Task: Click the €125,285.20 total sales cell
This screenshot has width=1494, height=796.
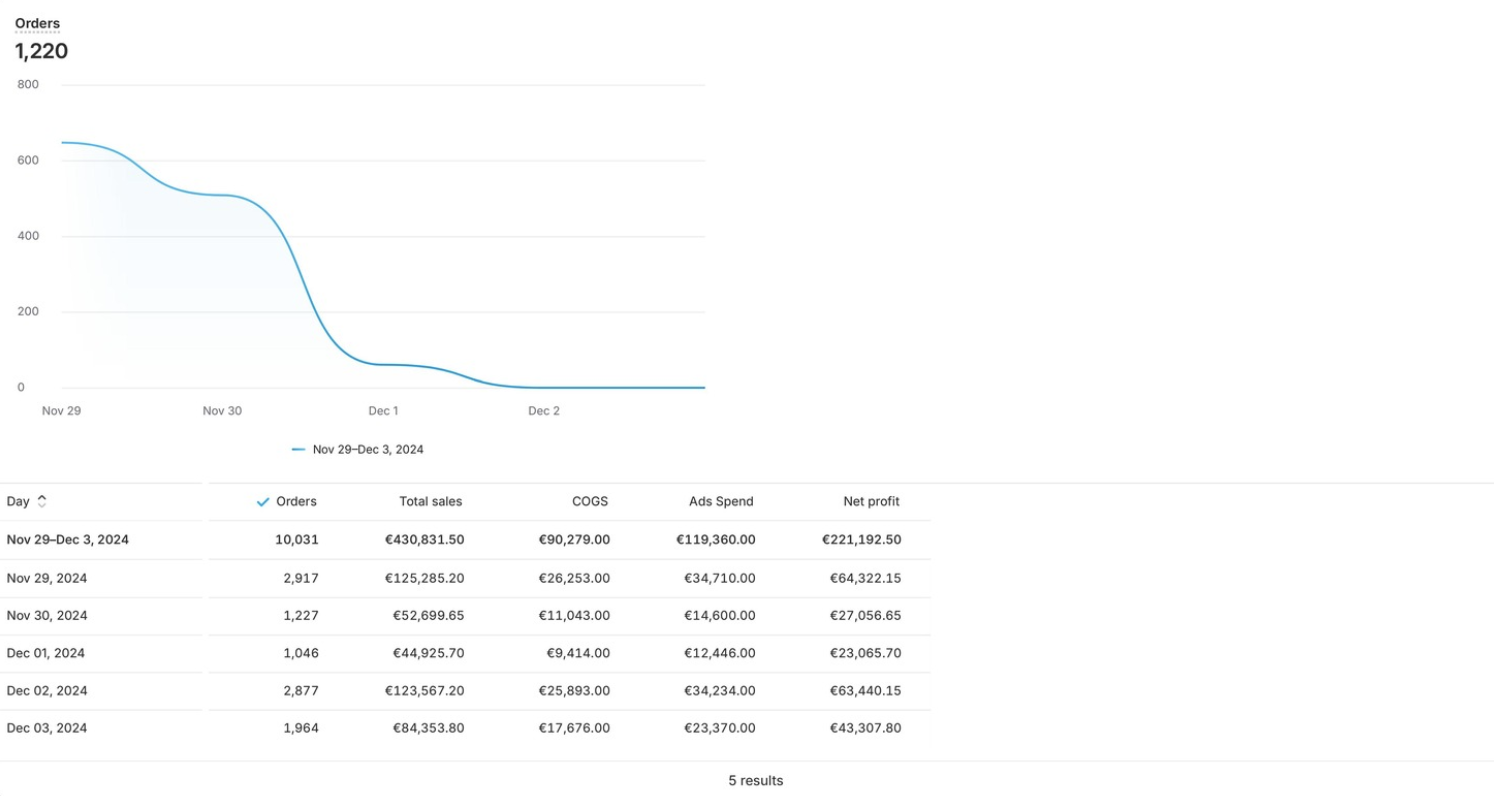Action: click(x=424, y=578)
